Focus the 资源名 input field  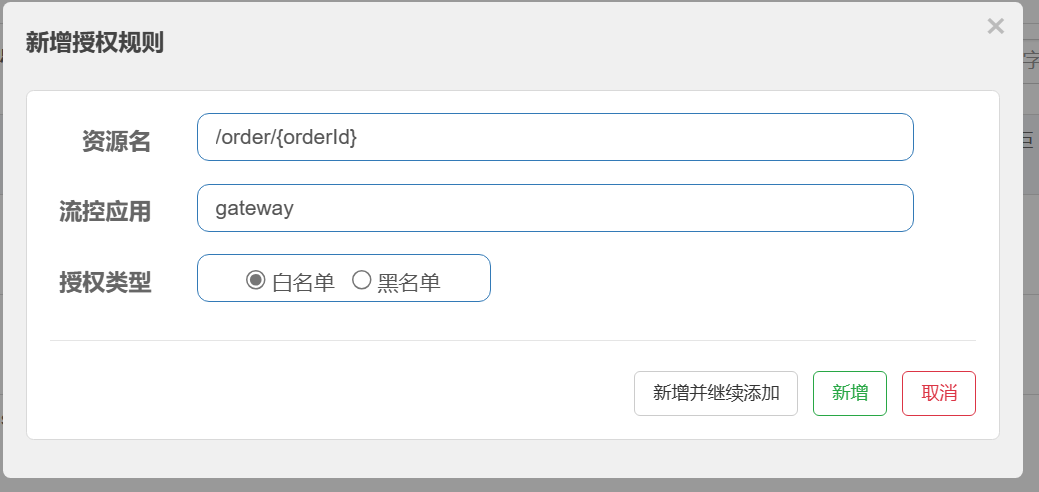coord(555,137)
